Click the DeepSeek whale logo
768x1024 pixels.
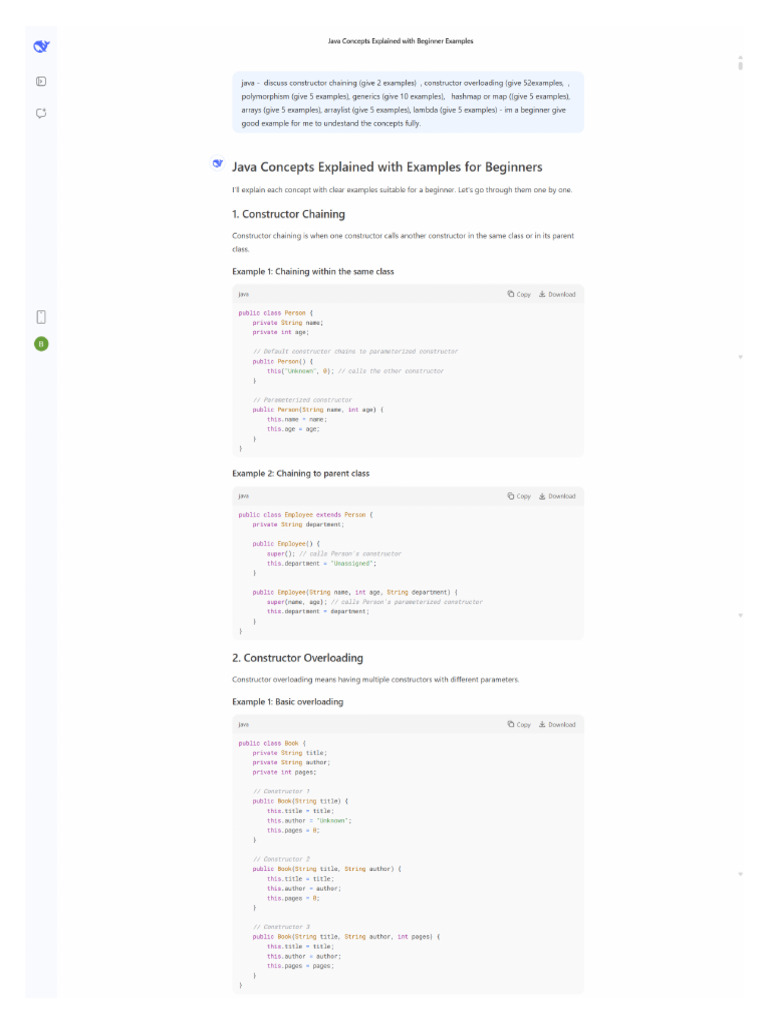[41, 46]
